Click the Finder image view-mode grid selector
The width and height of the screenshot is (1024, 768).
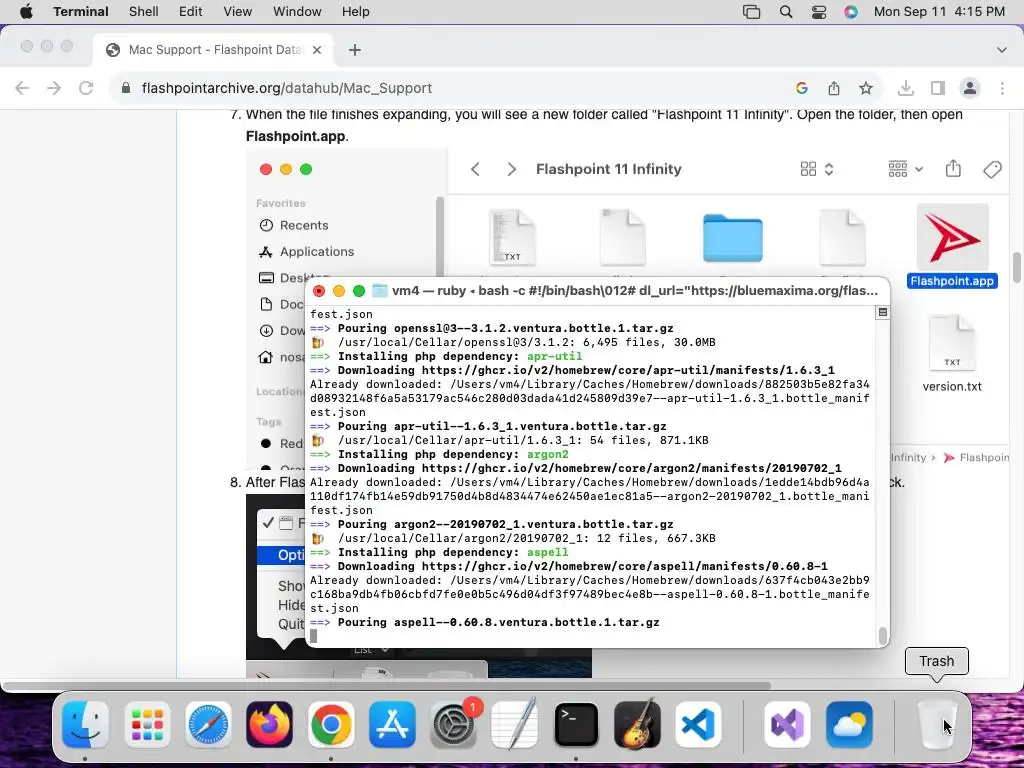[x=817, y=169]
